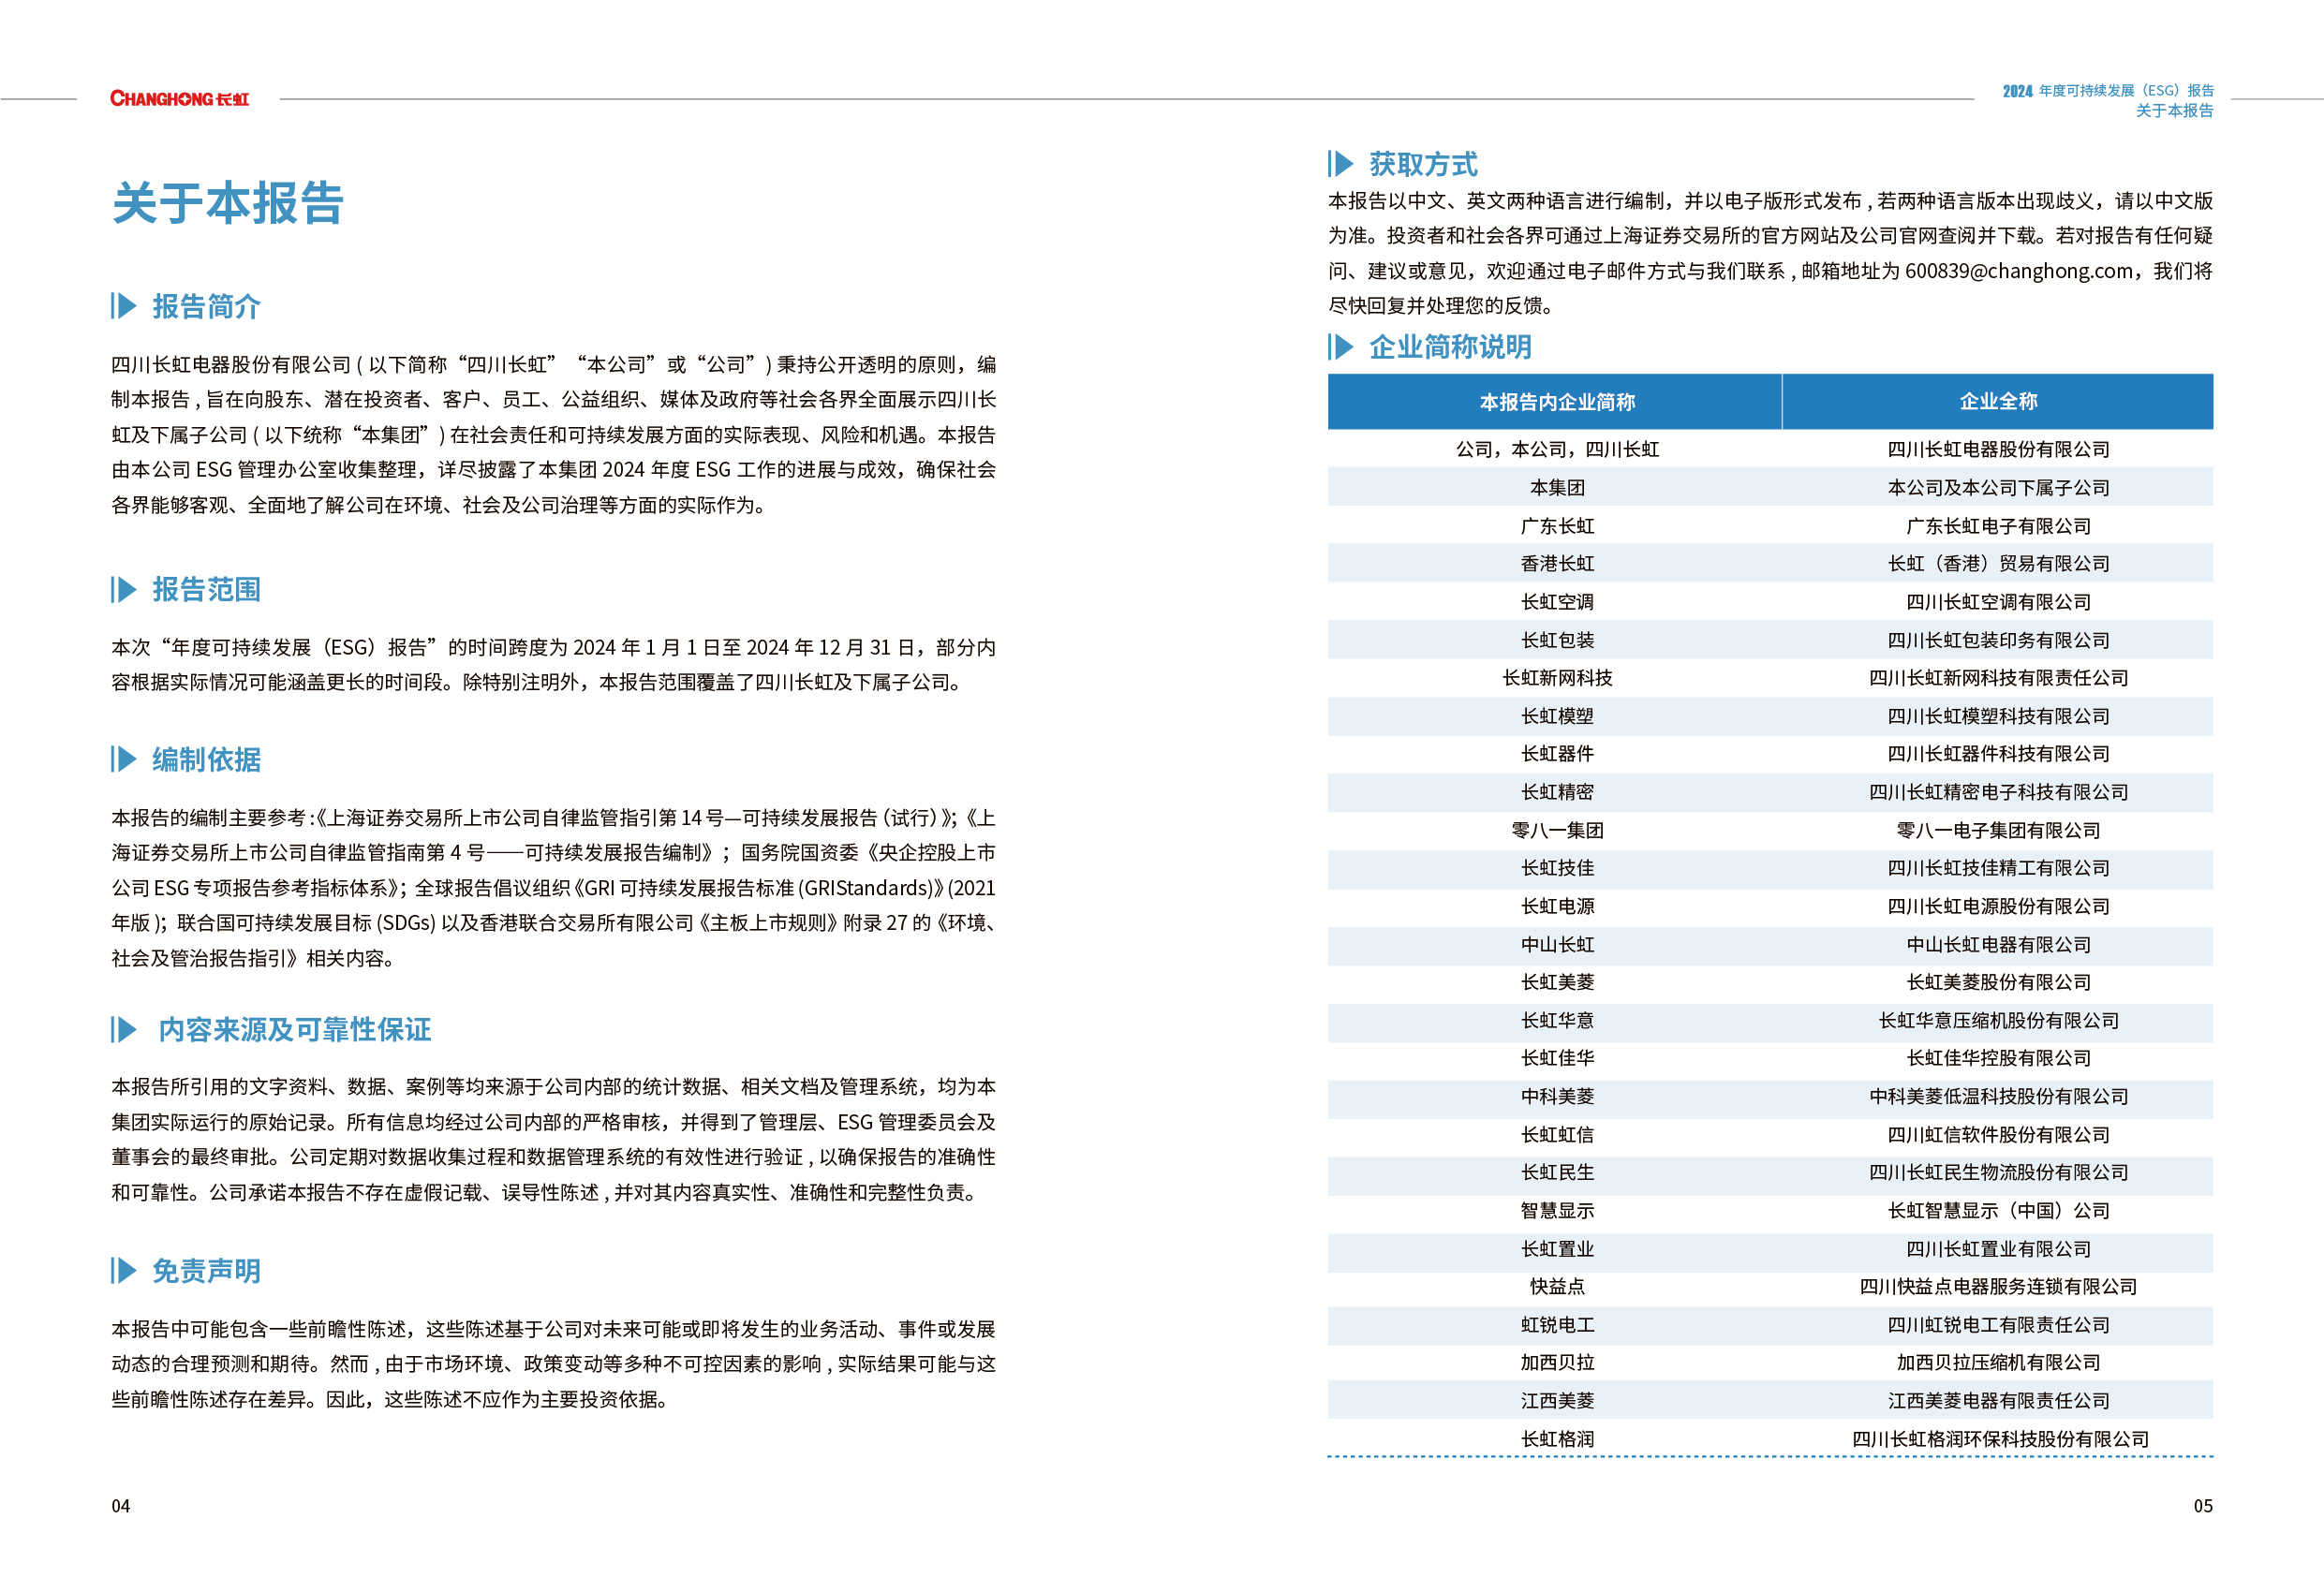Screen dimensions: 2324x1577
Task: Click the main title 关于本报告
Action: (x=228, y=203)
